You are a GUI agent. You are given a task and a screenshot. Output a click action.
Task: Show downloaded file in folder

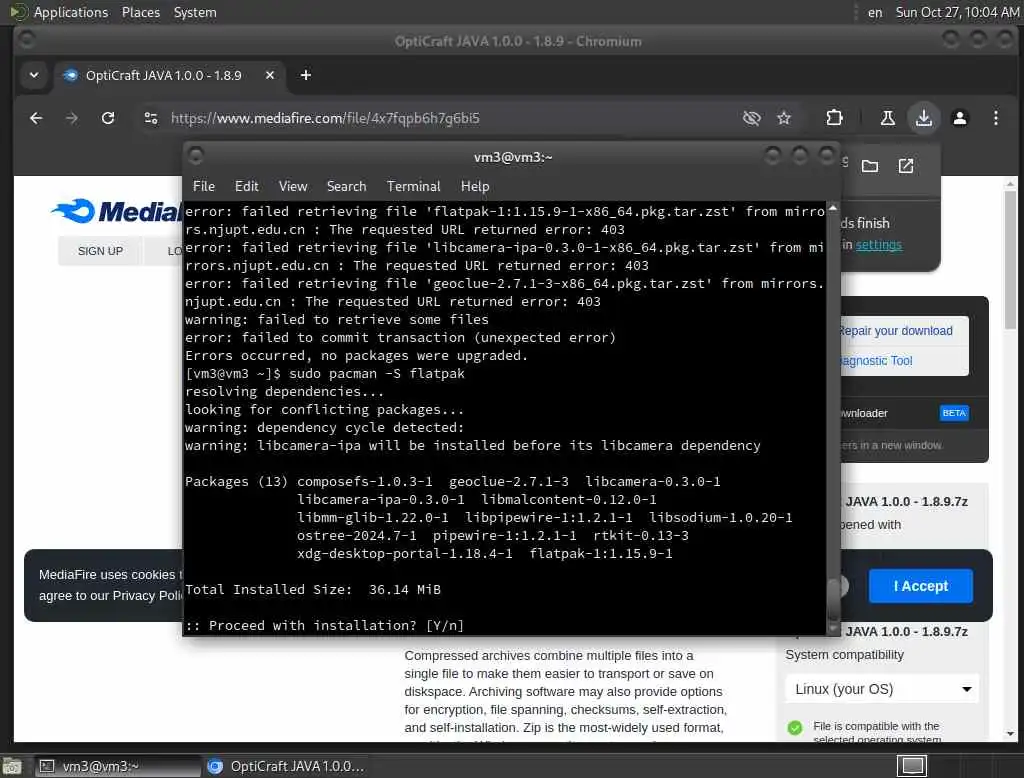(x=870, y=166)
